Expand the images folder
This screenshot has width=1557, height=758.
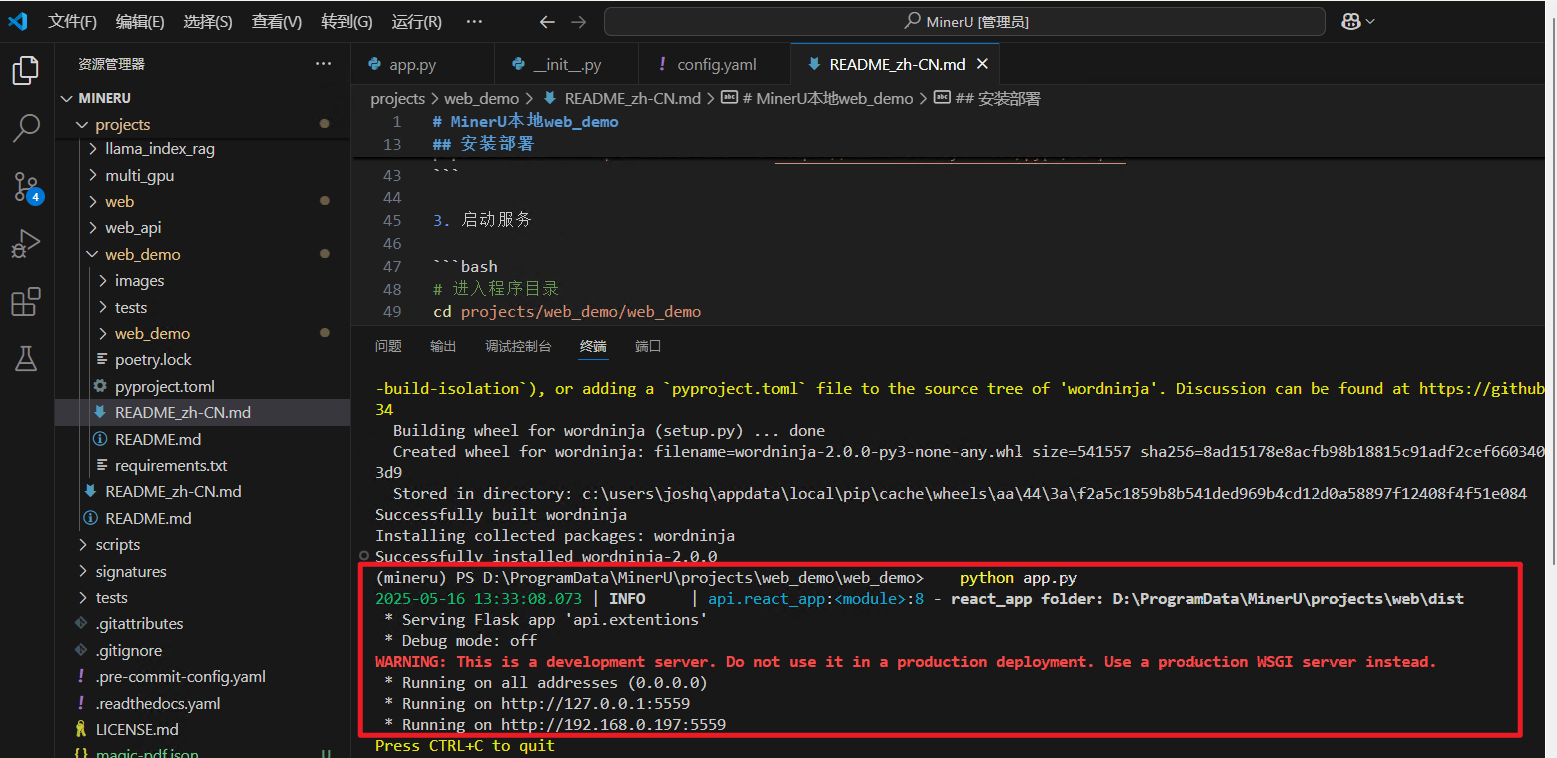[x=202, y=281]
